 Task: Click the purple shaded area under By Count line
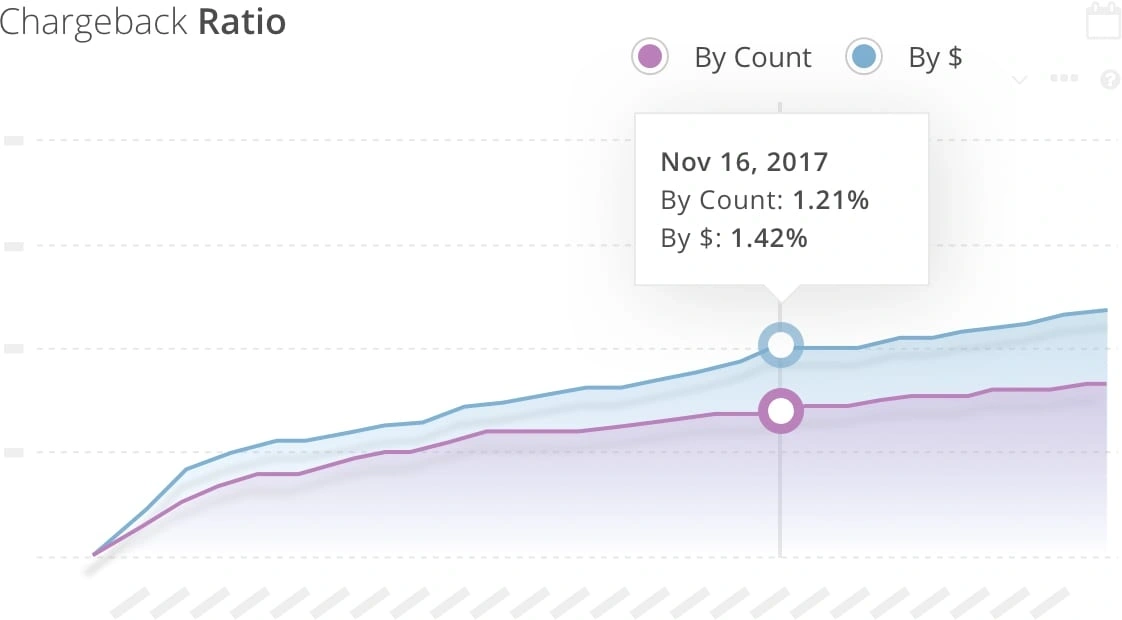pos(600,490)
